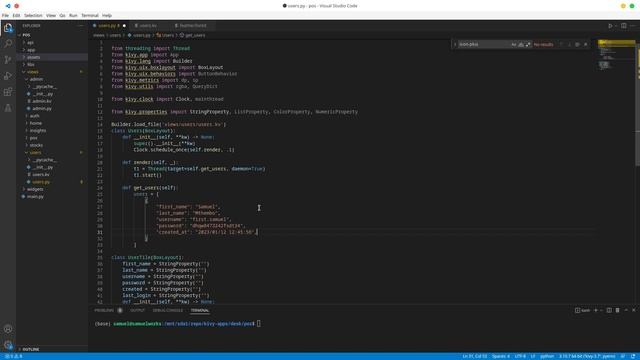The height and width of the screenshot is (360, 640).
Task: Open Explorer panel more actions ellipsis
Action: click(80, 26)
